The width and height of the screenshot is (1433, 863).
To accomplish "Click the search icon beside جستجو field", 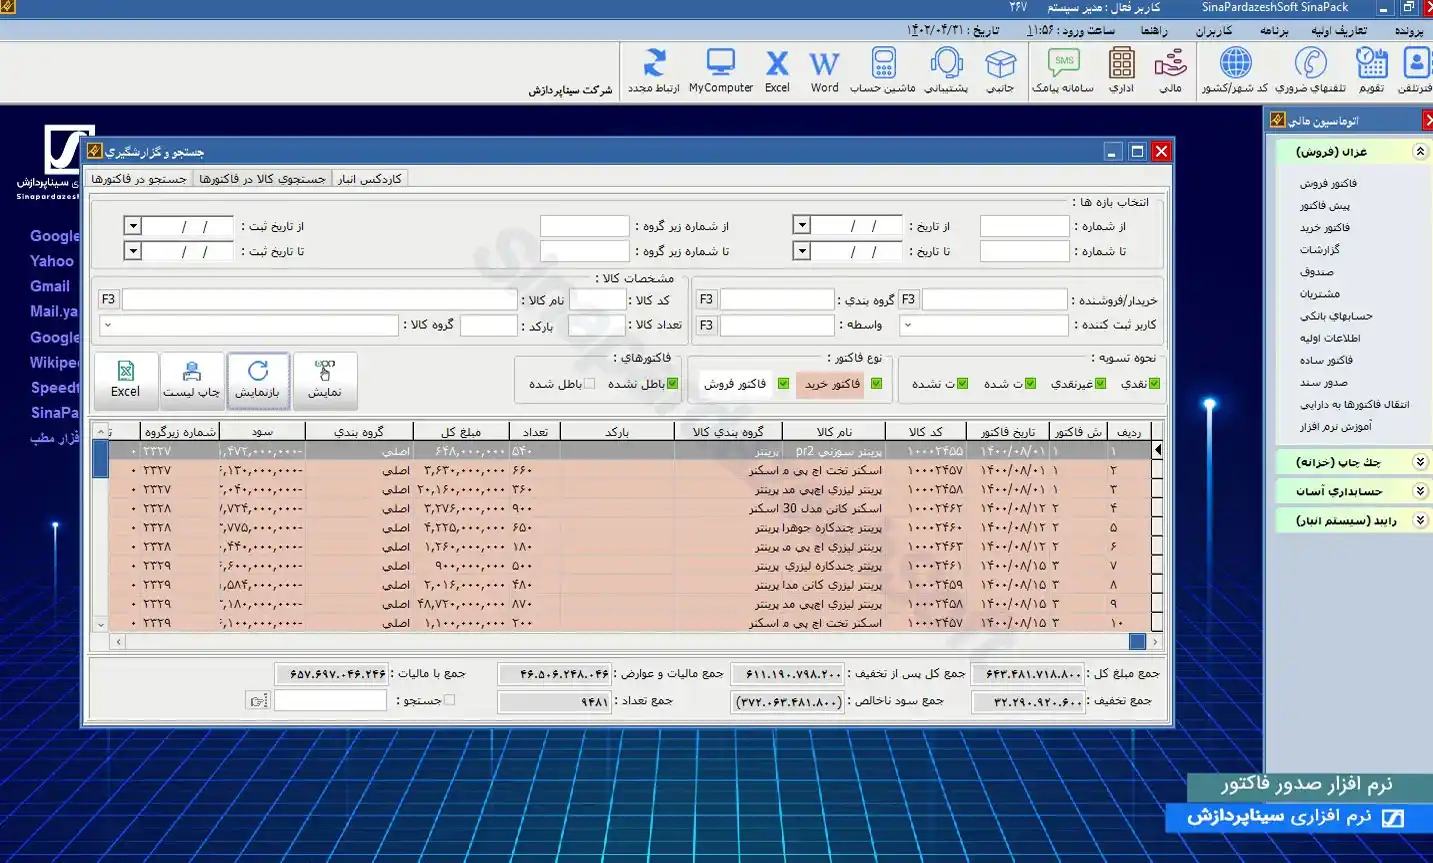I will coord(258,701).
